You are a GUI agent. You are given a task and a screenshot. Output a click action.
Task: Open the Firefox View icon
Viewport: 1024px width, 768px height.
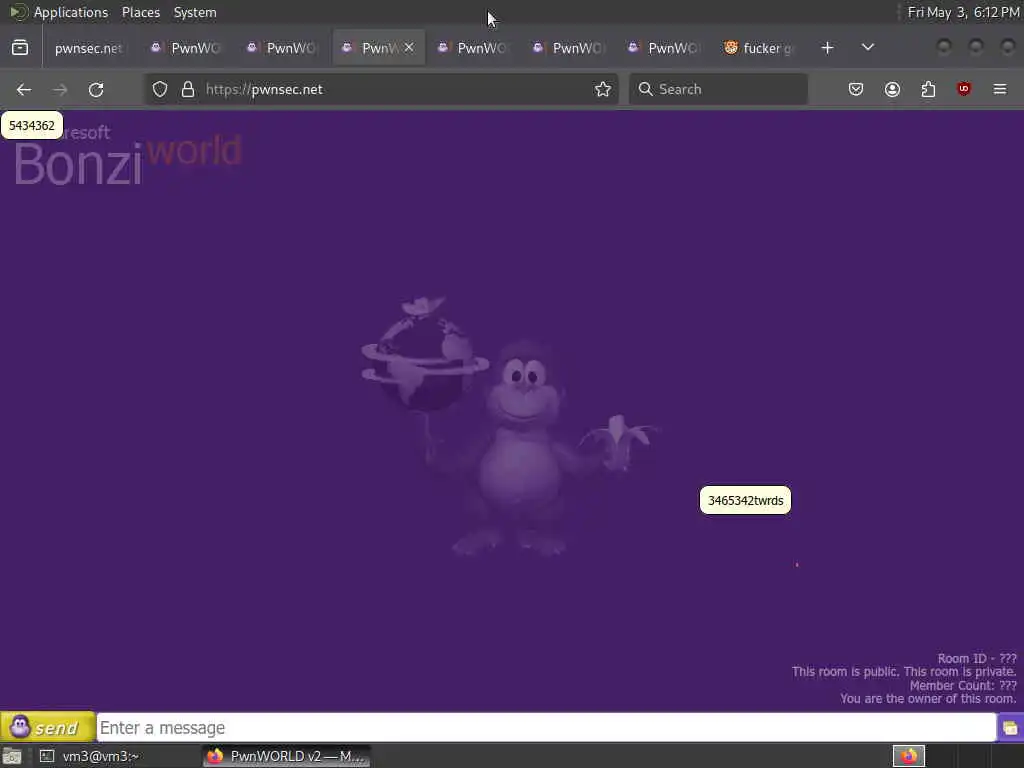[x=20, y=48]
